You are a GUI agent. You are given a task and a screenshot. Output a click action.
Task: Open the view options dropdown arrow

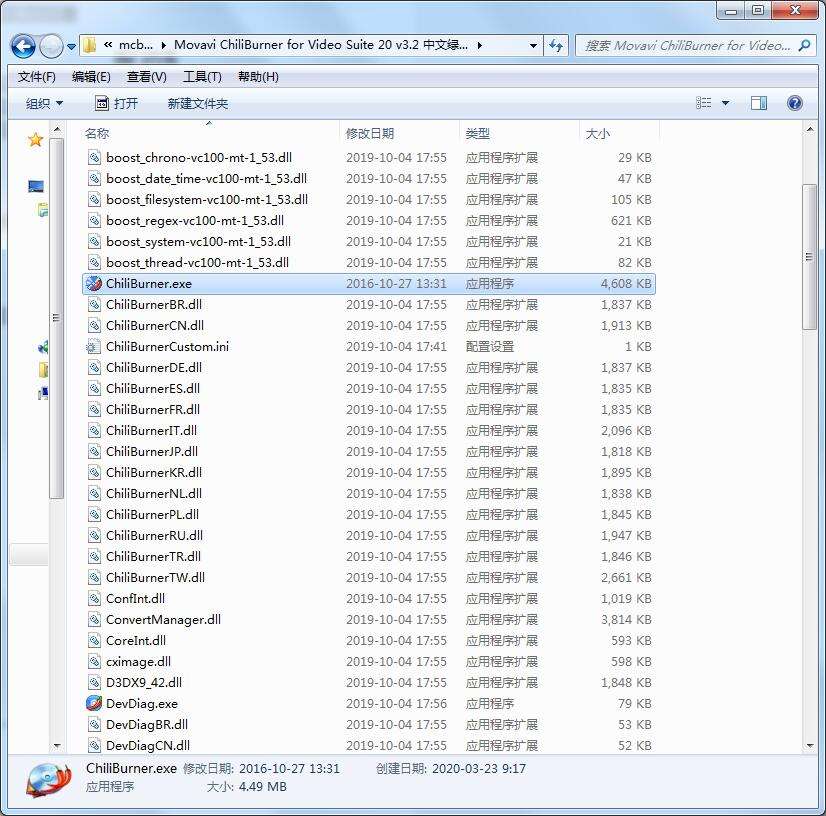[x=725, y=103]
